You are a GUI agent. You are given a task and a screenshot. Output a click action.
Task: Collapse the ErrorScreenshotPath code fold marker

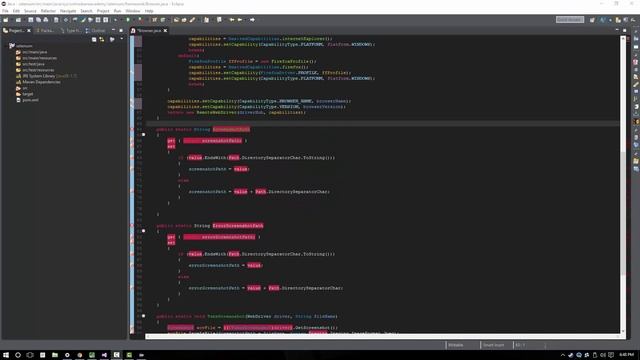point(143,231)
